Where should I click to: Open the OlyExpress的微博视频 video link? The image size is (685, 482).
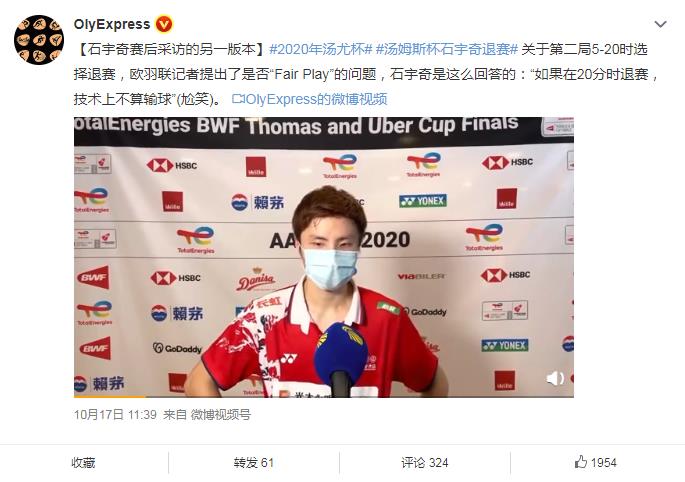316,99
